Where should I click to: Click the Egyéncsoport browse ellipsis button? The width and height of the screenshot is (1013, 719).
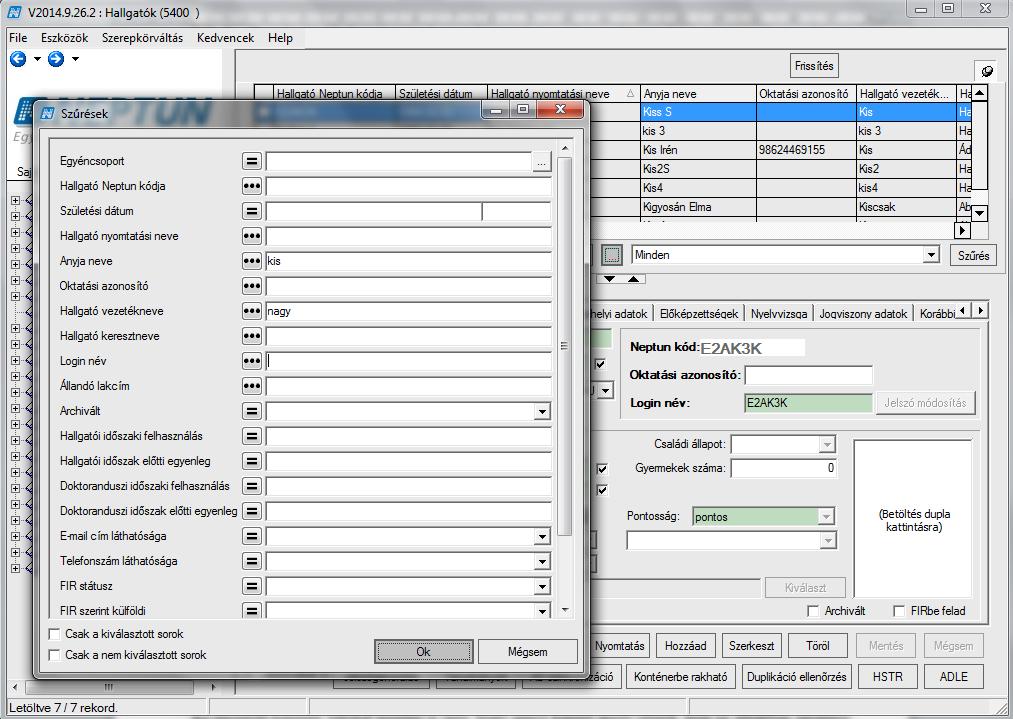pyautogui.click(x=541, y=162)
